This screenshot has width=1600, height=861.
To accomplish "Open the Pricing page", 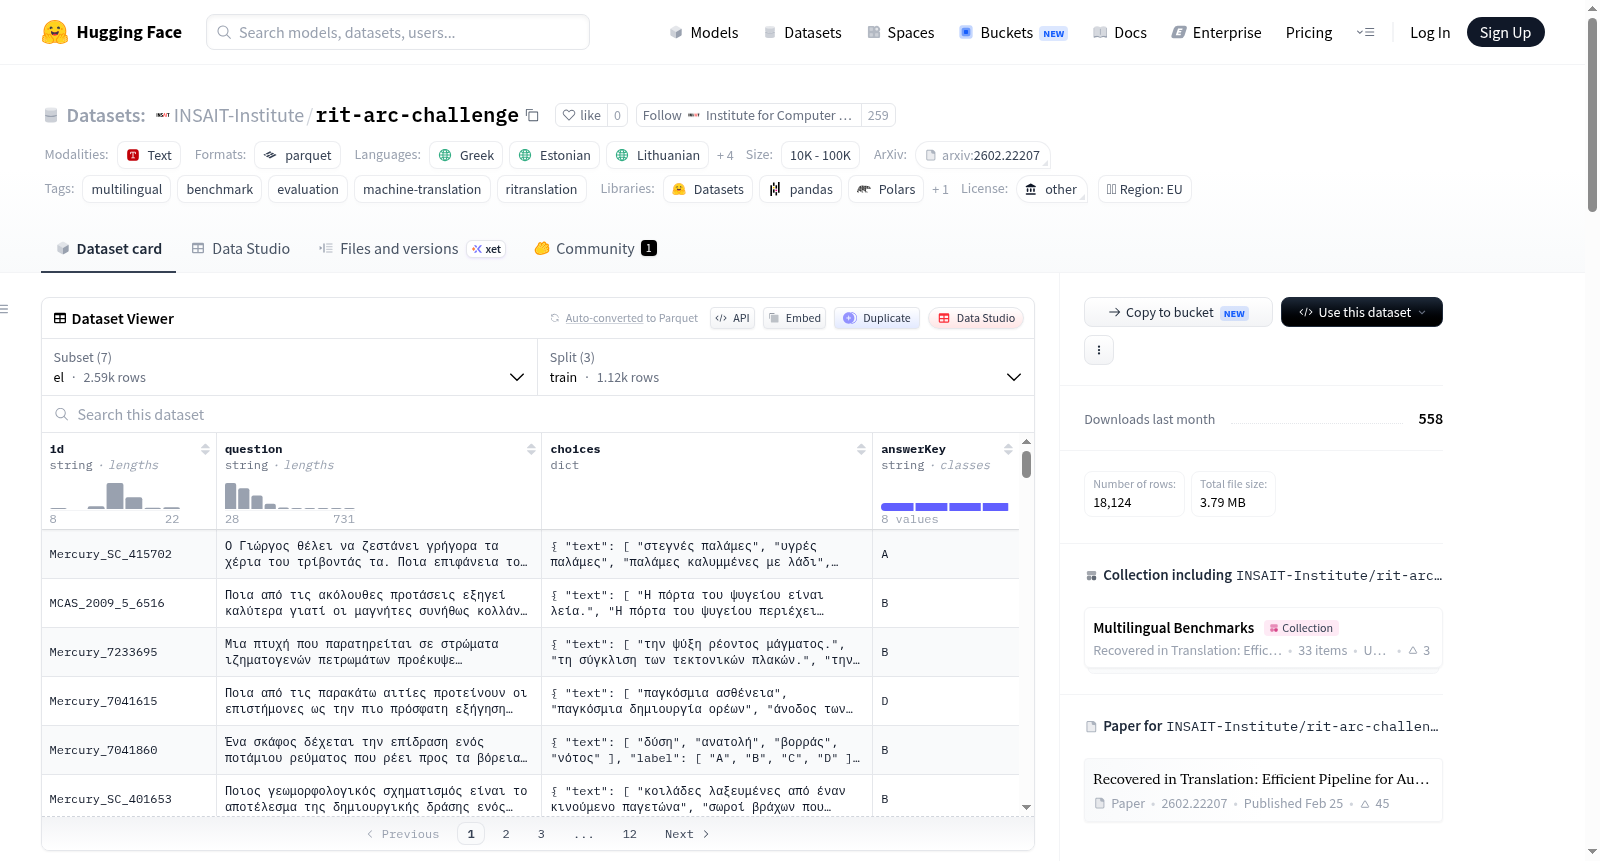I will pyautogui.click(x=1309, y=33).
